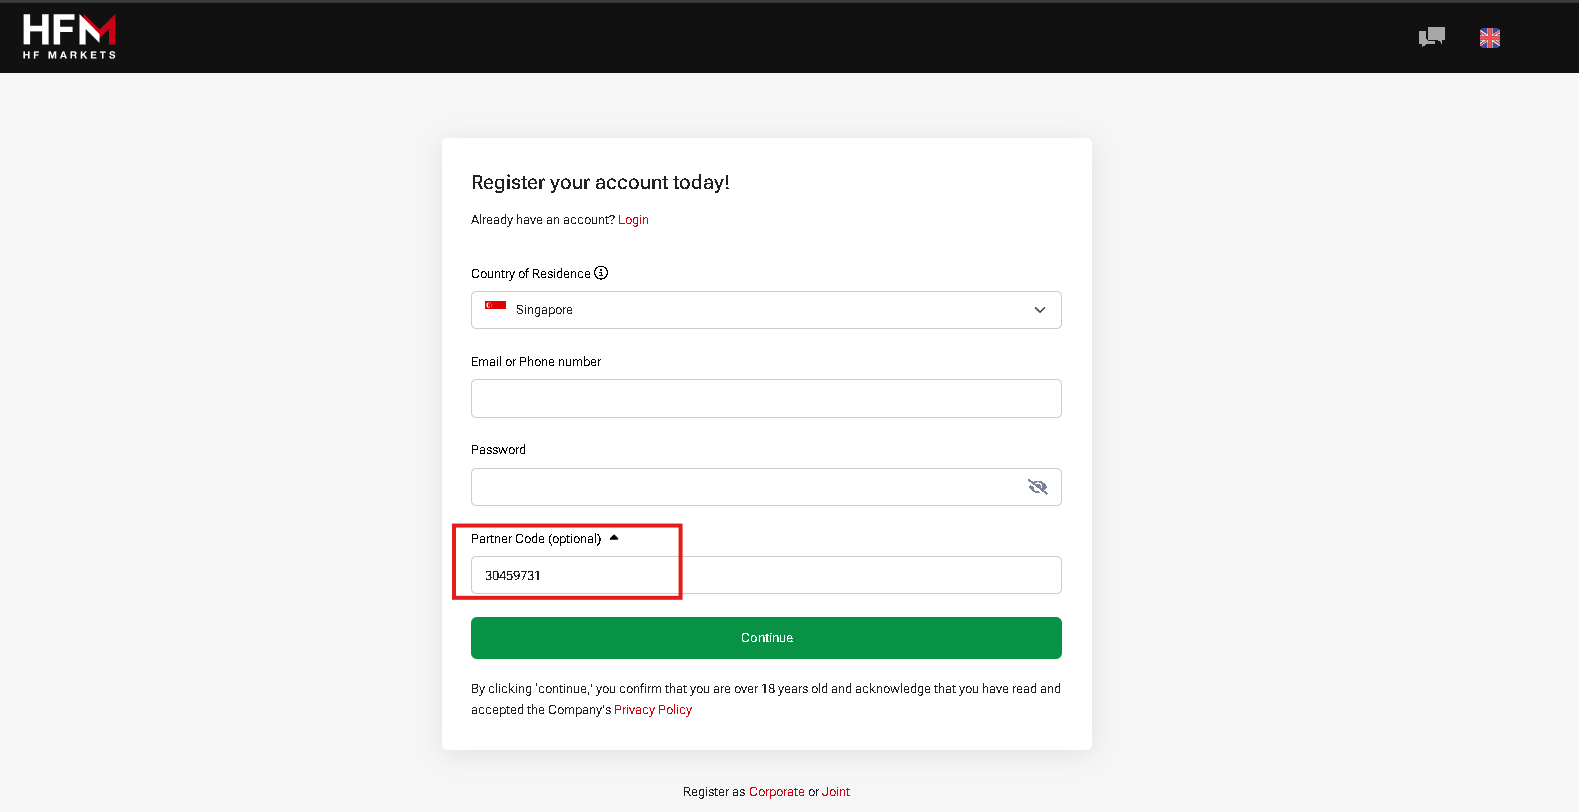Toggle password visibility eye icon
Image resolution: width=1579 pixels, height=812 pixels.
(x=1038, y=487)
